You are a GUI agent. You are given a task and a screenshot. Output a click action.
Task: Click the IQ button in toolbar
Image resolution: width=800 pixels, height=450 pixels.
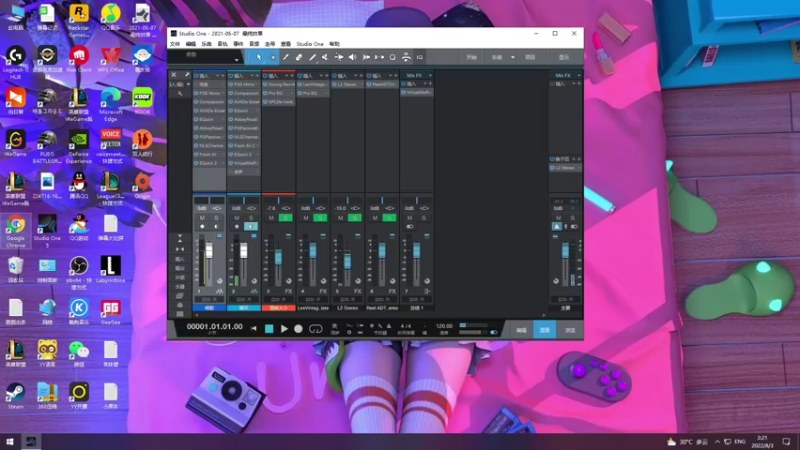[419, 57]
